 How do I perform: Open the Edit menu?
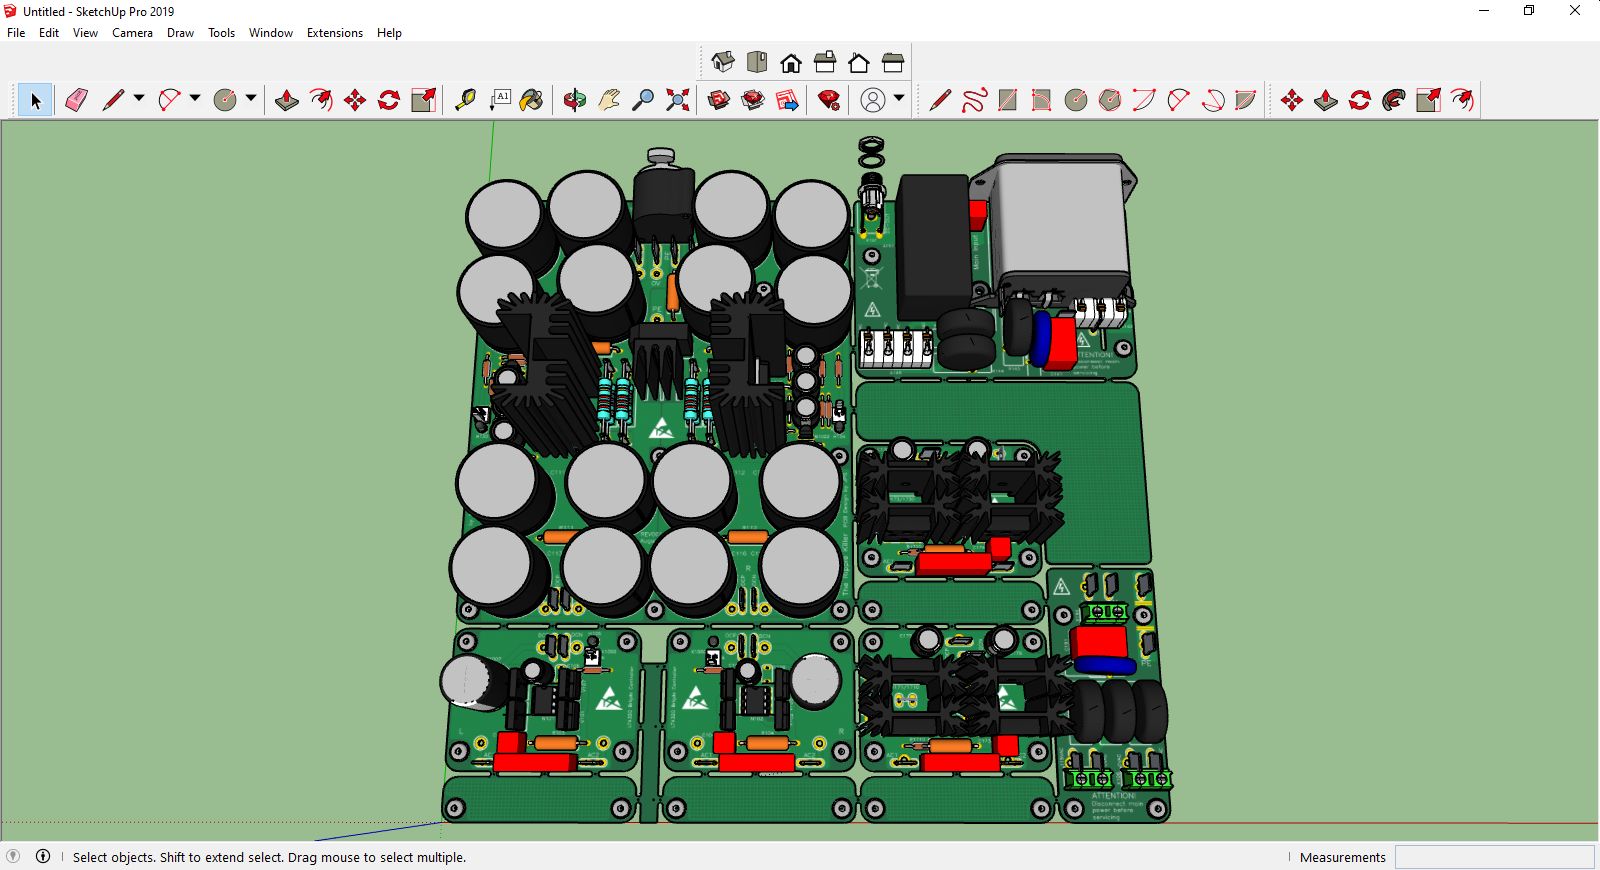49,33
